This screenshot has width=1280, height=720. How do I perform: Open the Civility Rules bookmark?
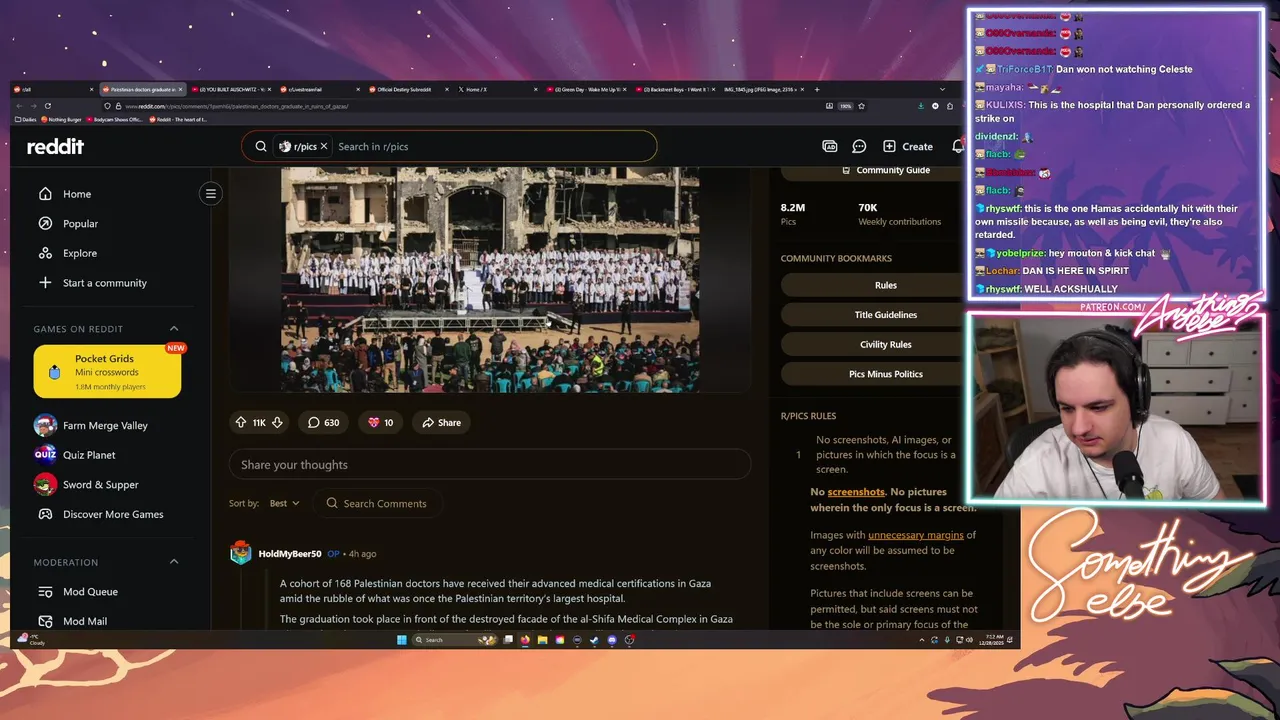[886, 344]
